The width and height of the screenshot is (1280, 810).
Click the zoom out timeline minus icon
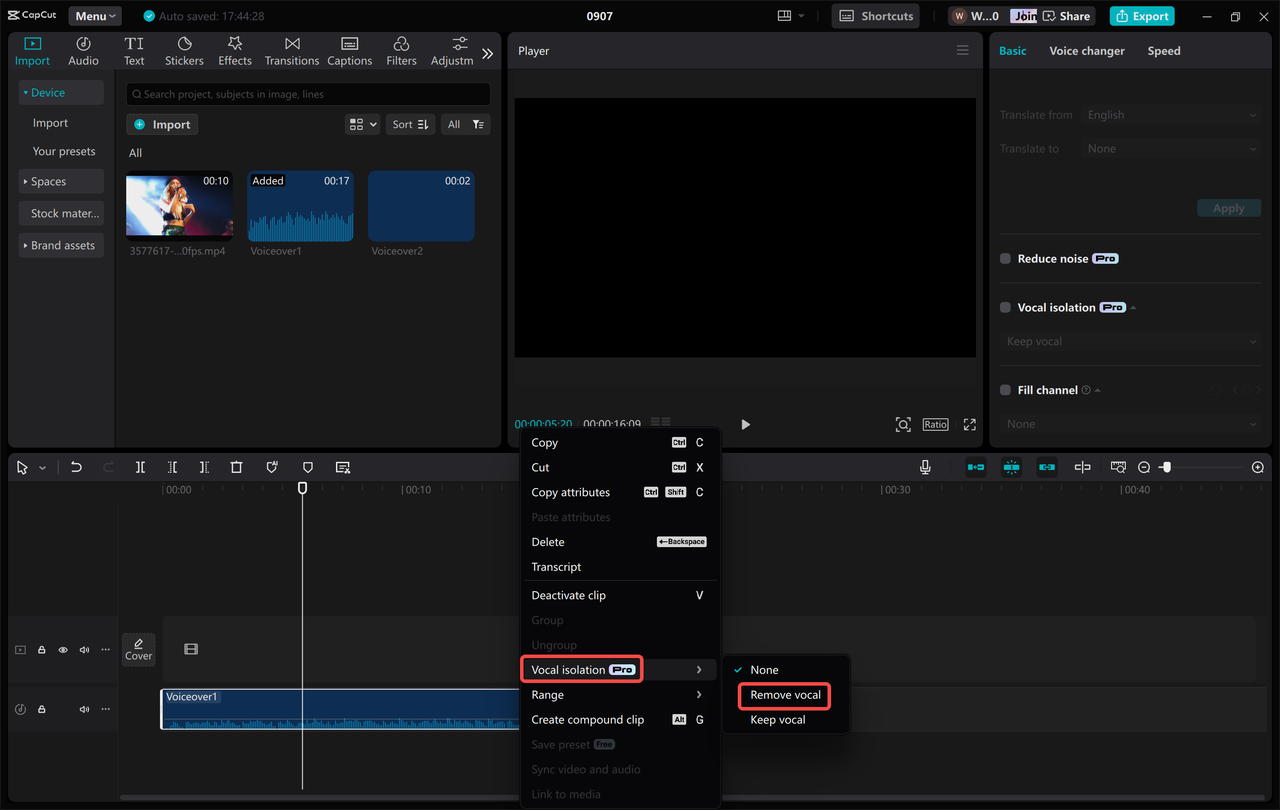pos(1144,467)
